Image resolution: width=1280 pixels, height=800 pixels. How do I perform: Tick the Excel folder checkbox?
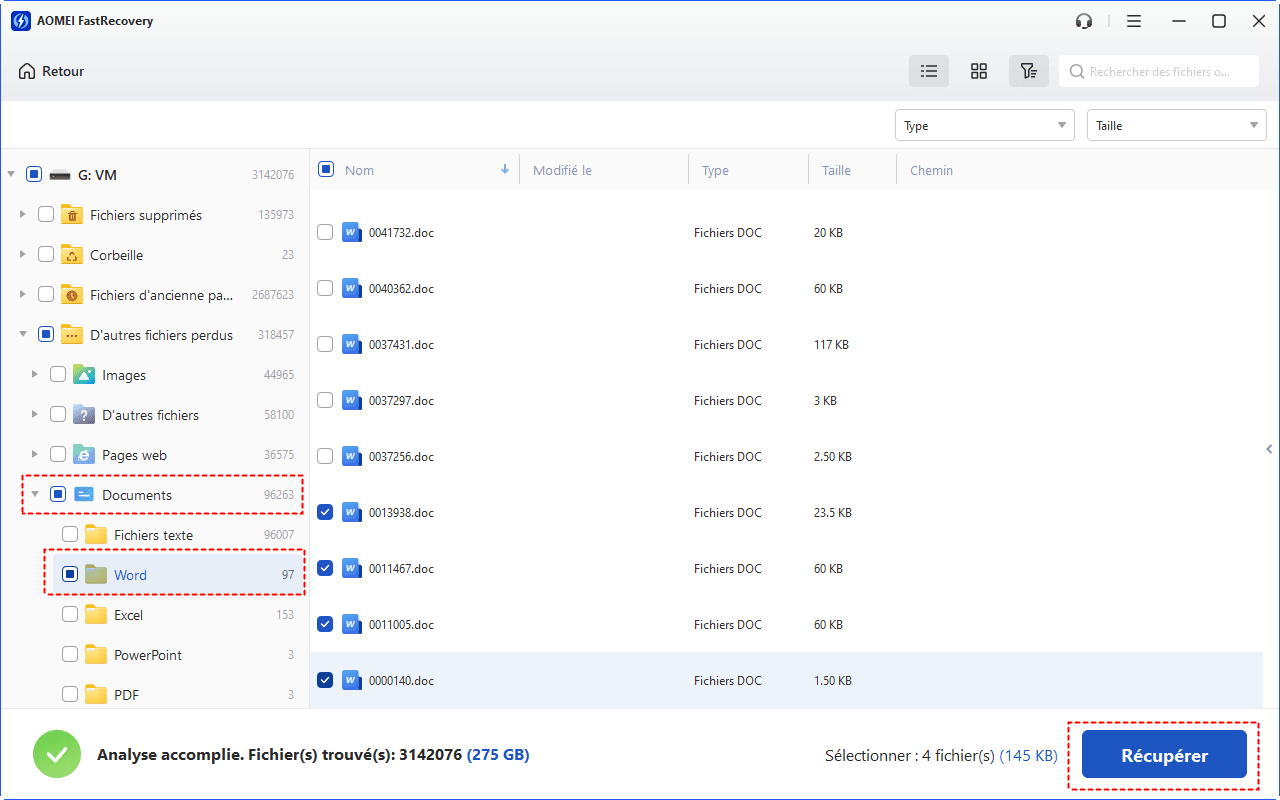[70, 615]
